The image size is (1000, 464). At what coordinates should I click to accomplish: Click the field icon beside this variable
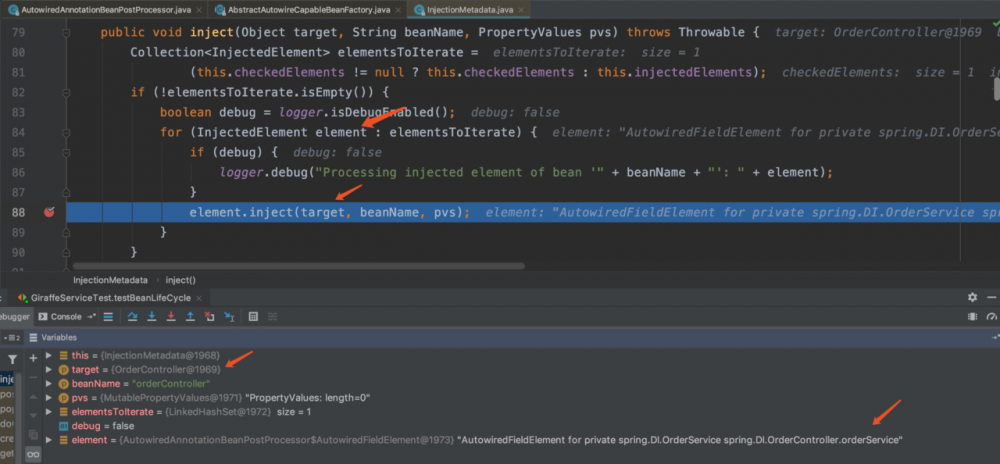[x=64, y=355]
